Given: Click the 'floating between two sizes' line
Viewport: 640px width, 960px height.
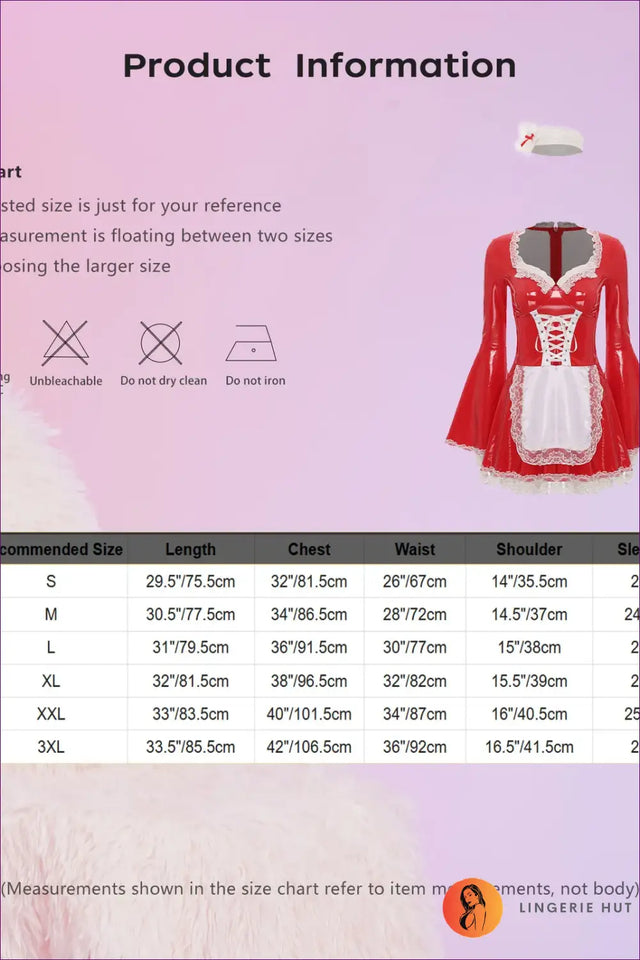Looking at the screenshot, I should 167,236.
